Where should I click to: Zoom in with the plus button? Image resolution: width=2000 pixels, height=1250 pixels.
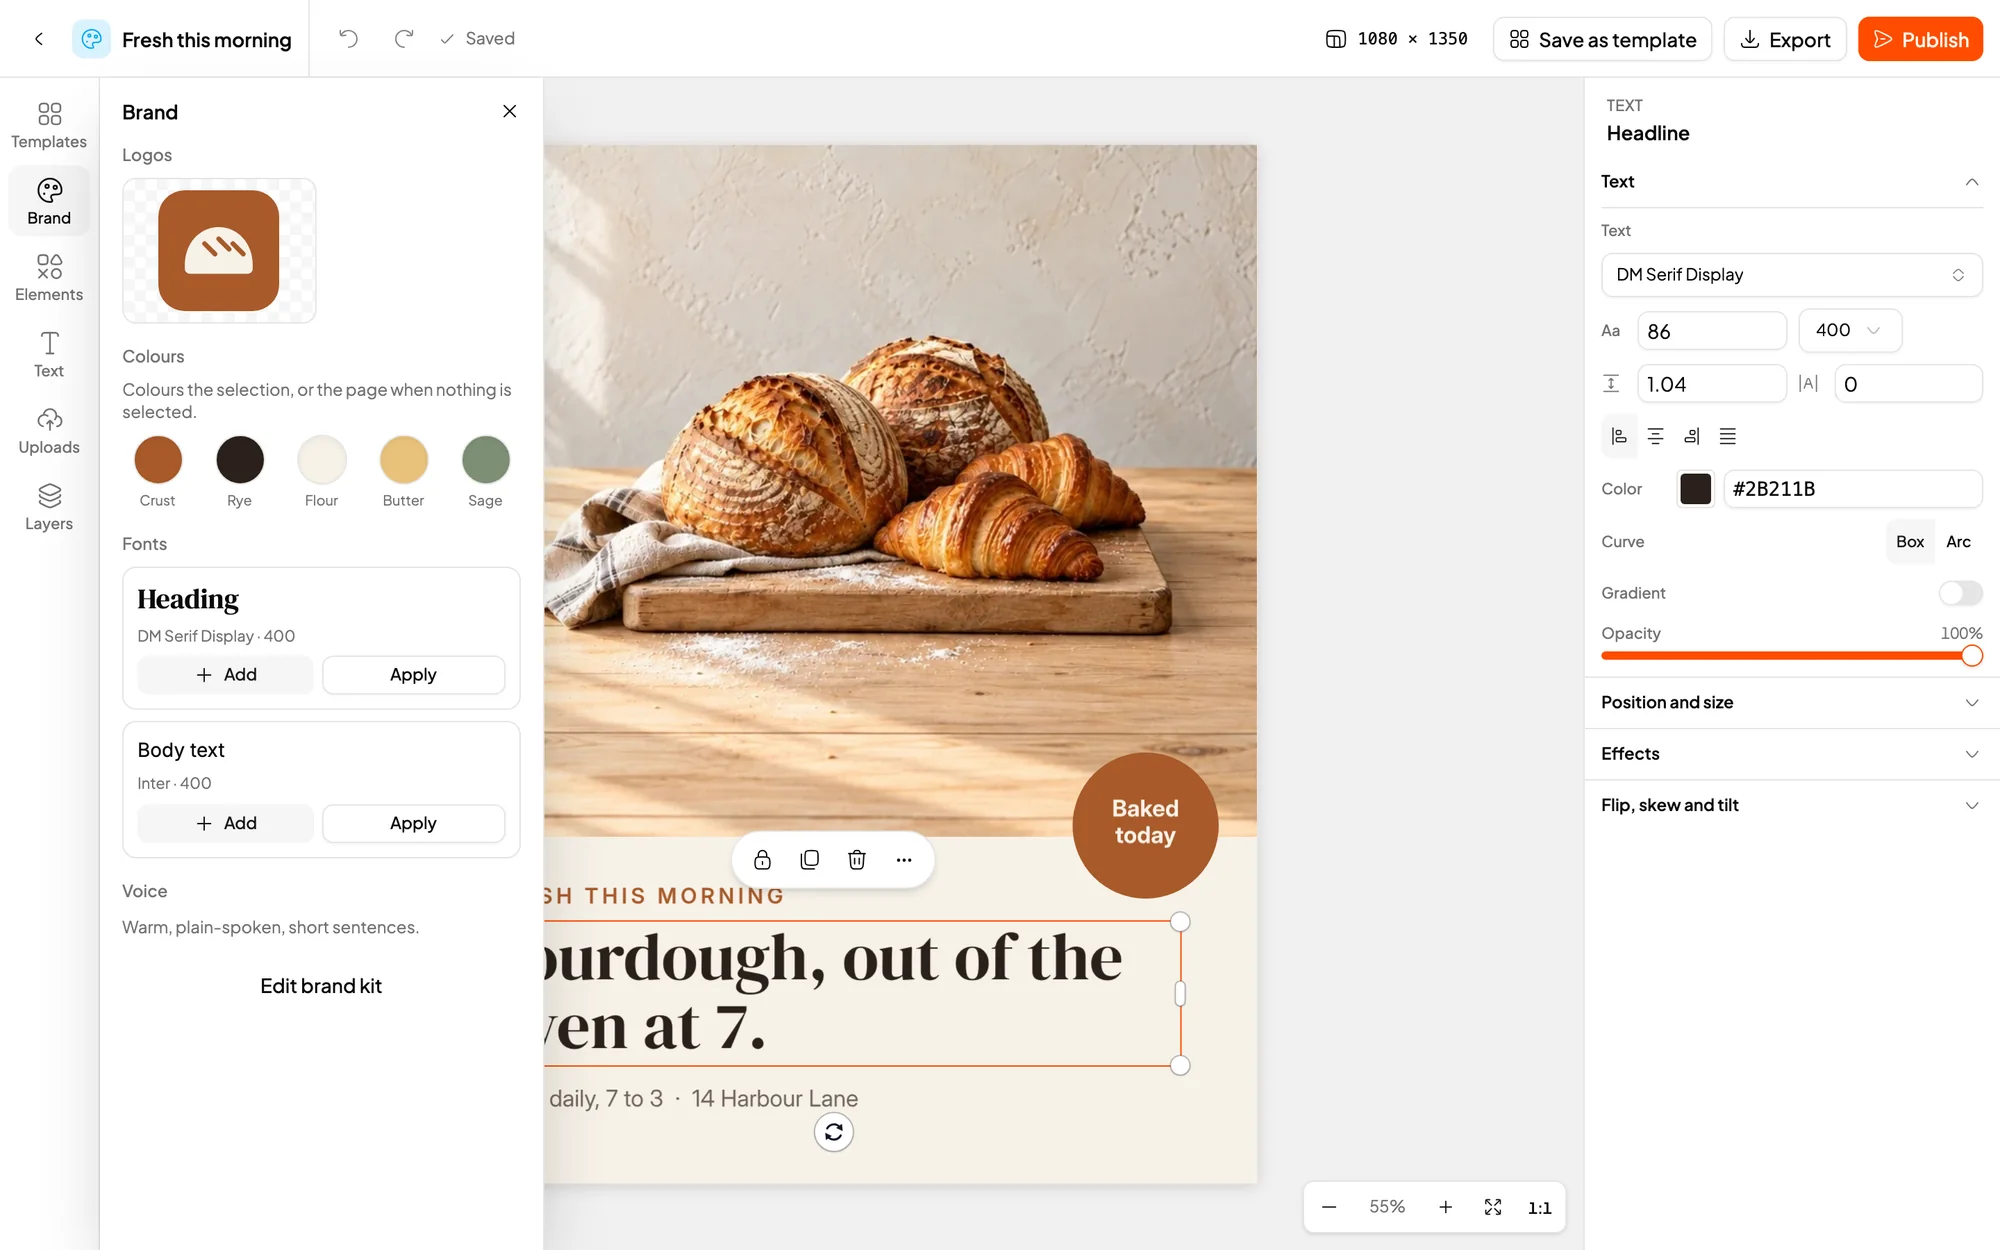(x=1445, y=1207)
